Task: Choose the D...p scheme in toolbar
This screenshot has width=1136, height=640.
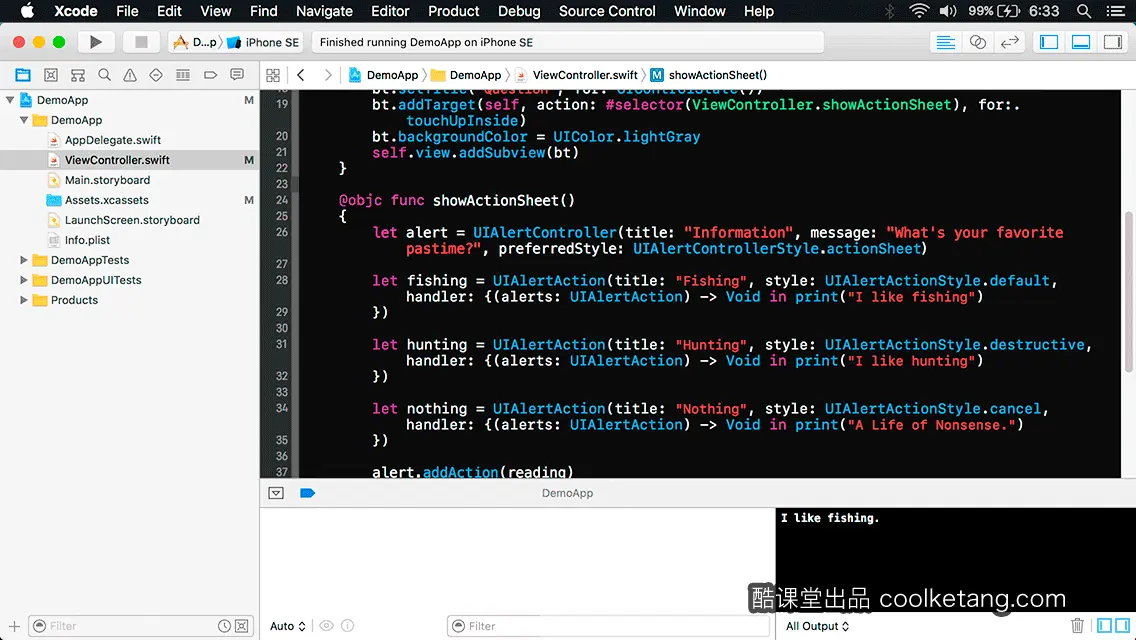Action: click(196, 42)
